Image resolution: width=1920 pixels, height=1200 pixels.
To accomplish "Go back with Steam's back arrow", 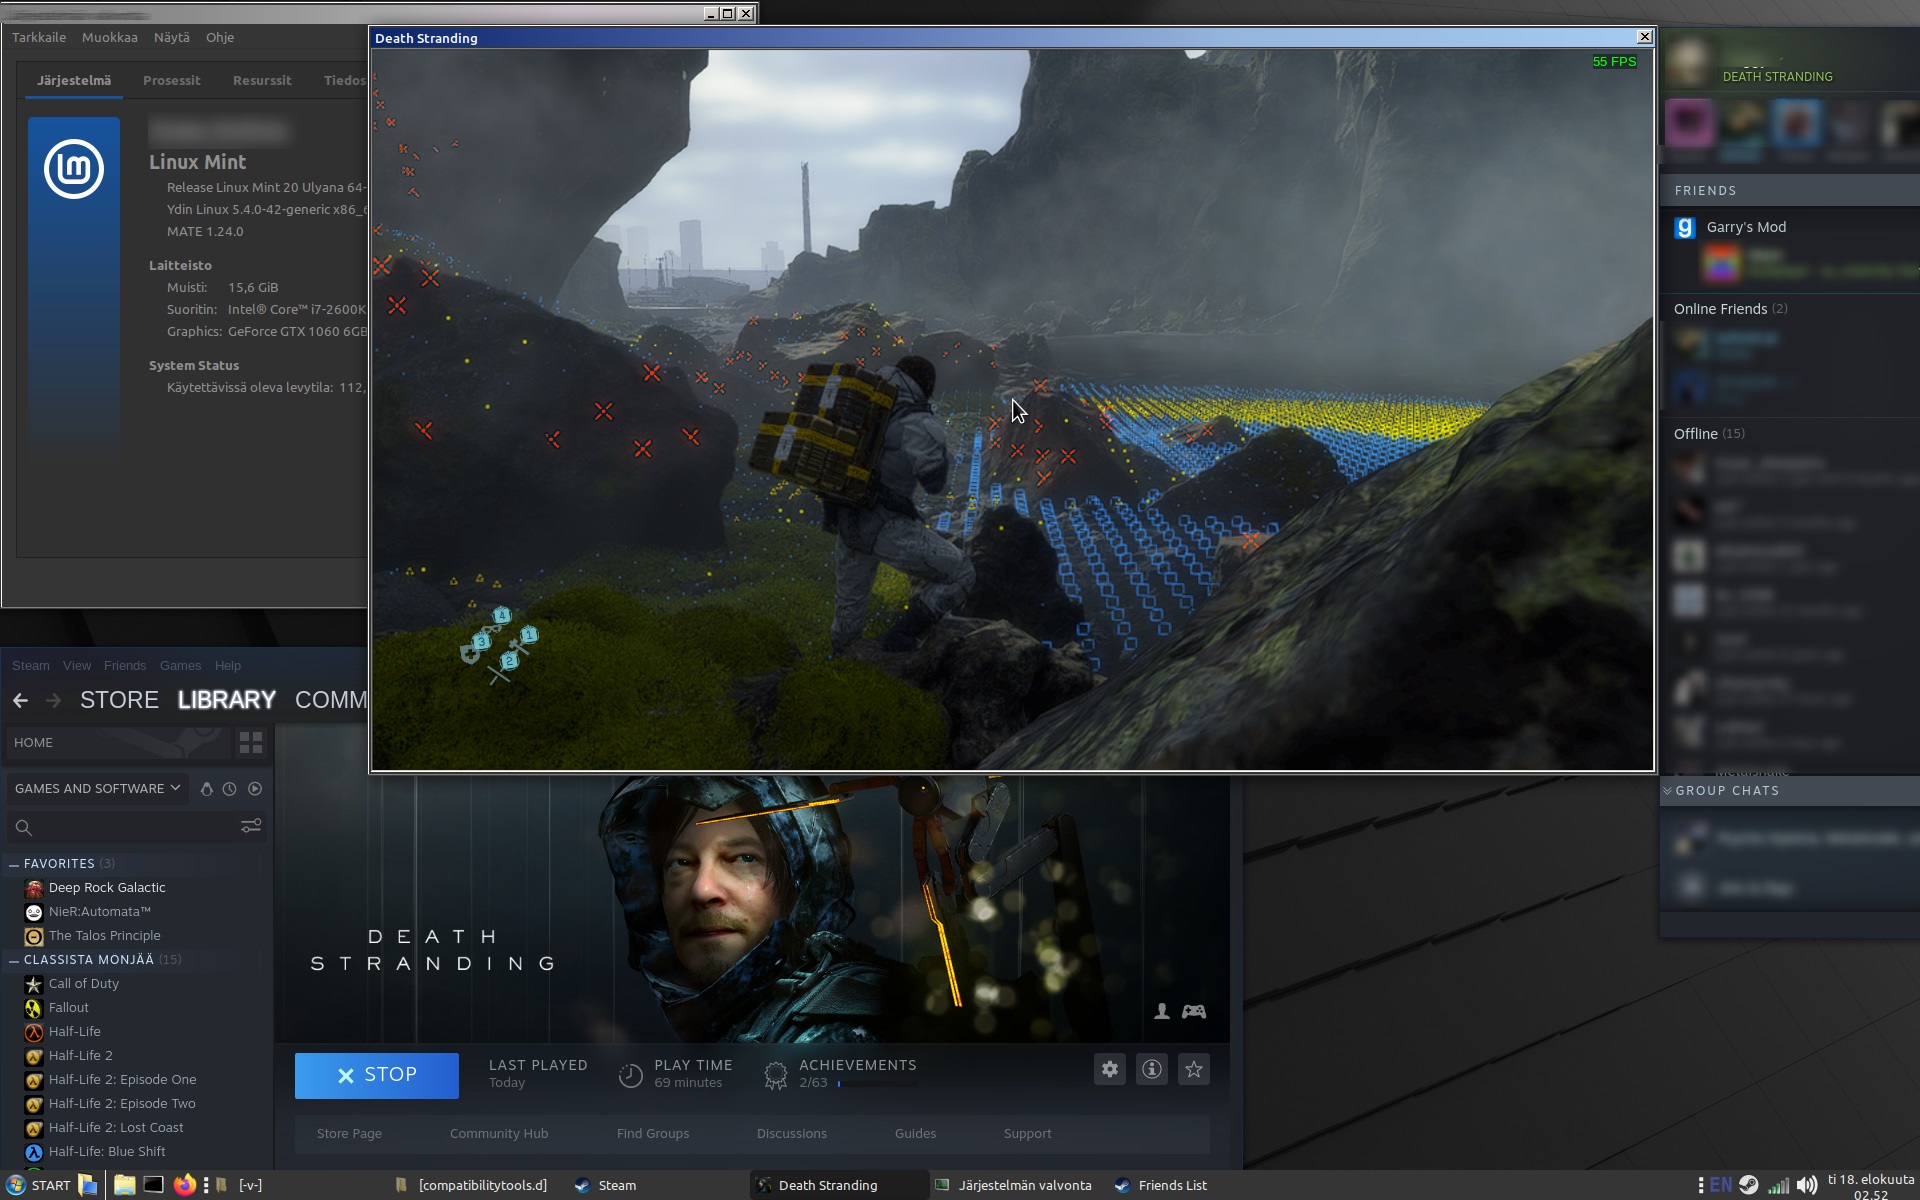I will point(21,700).
